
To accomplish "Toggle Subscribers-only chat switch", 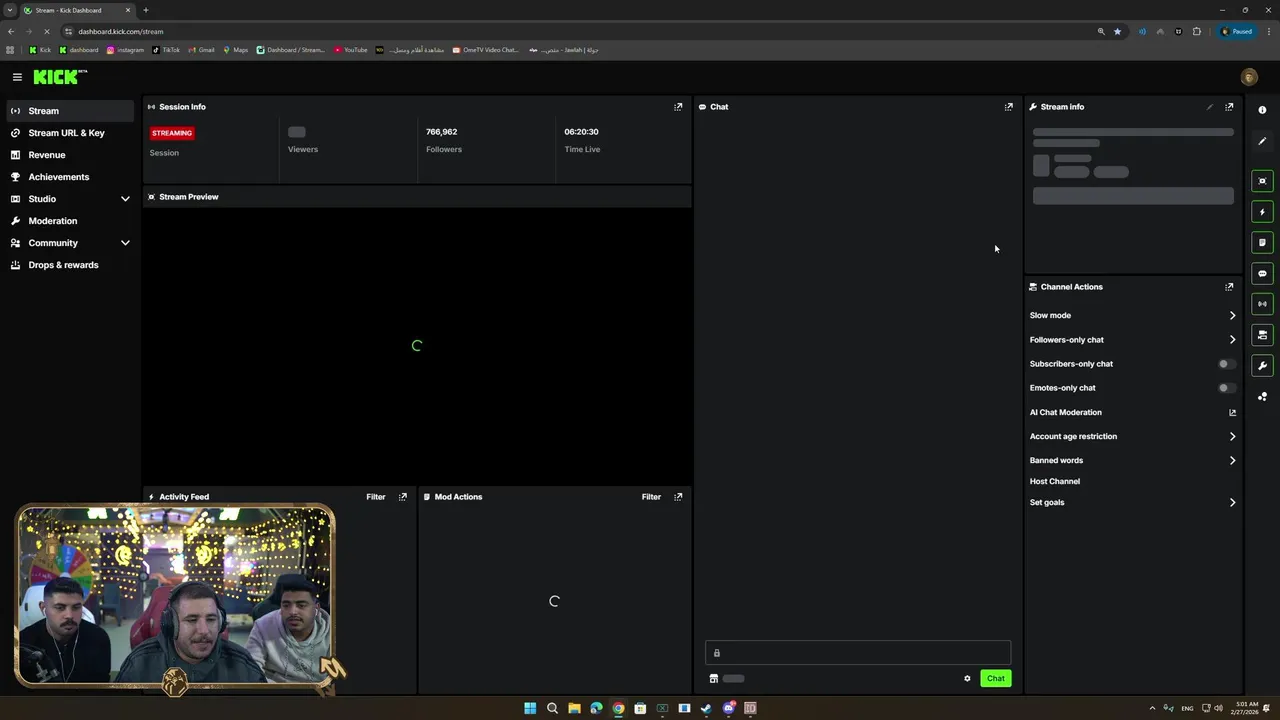I will [1226, 364].
